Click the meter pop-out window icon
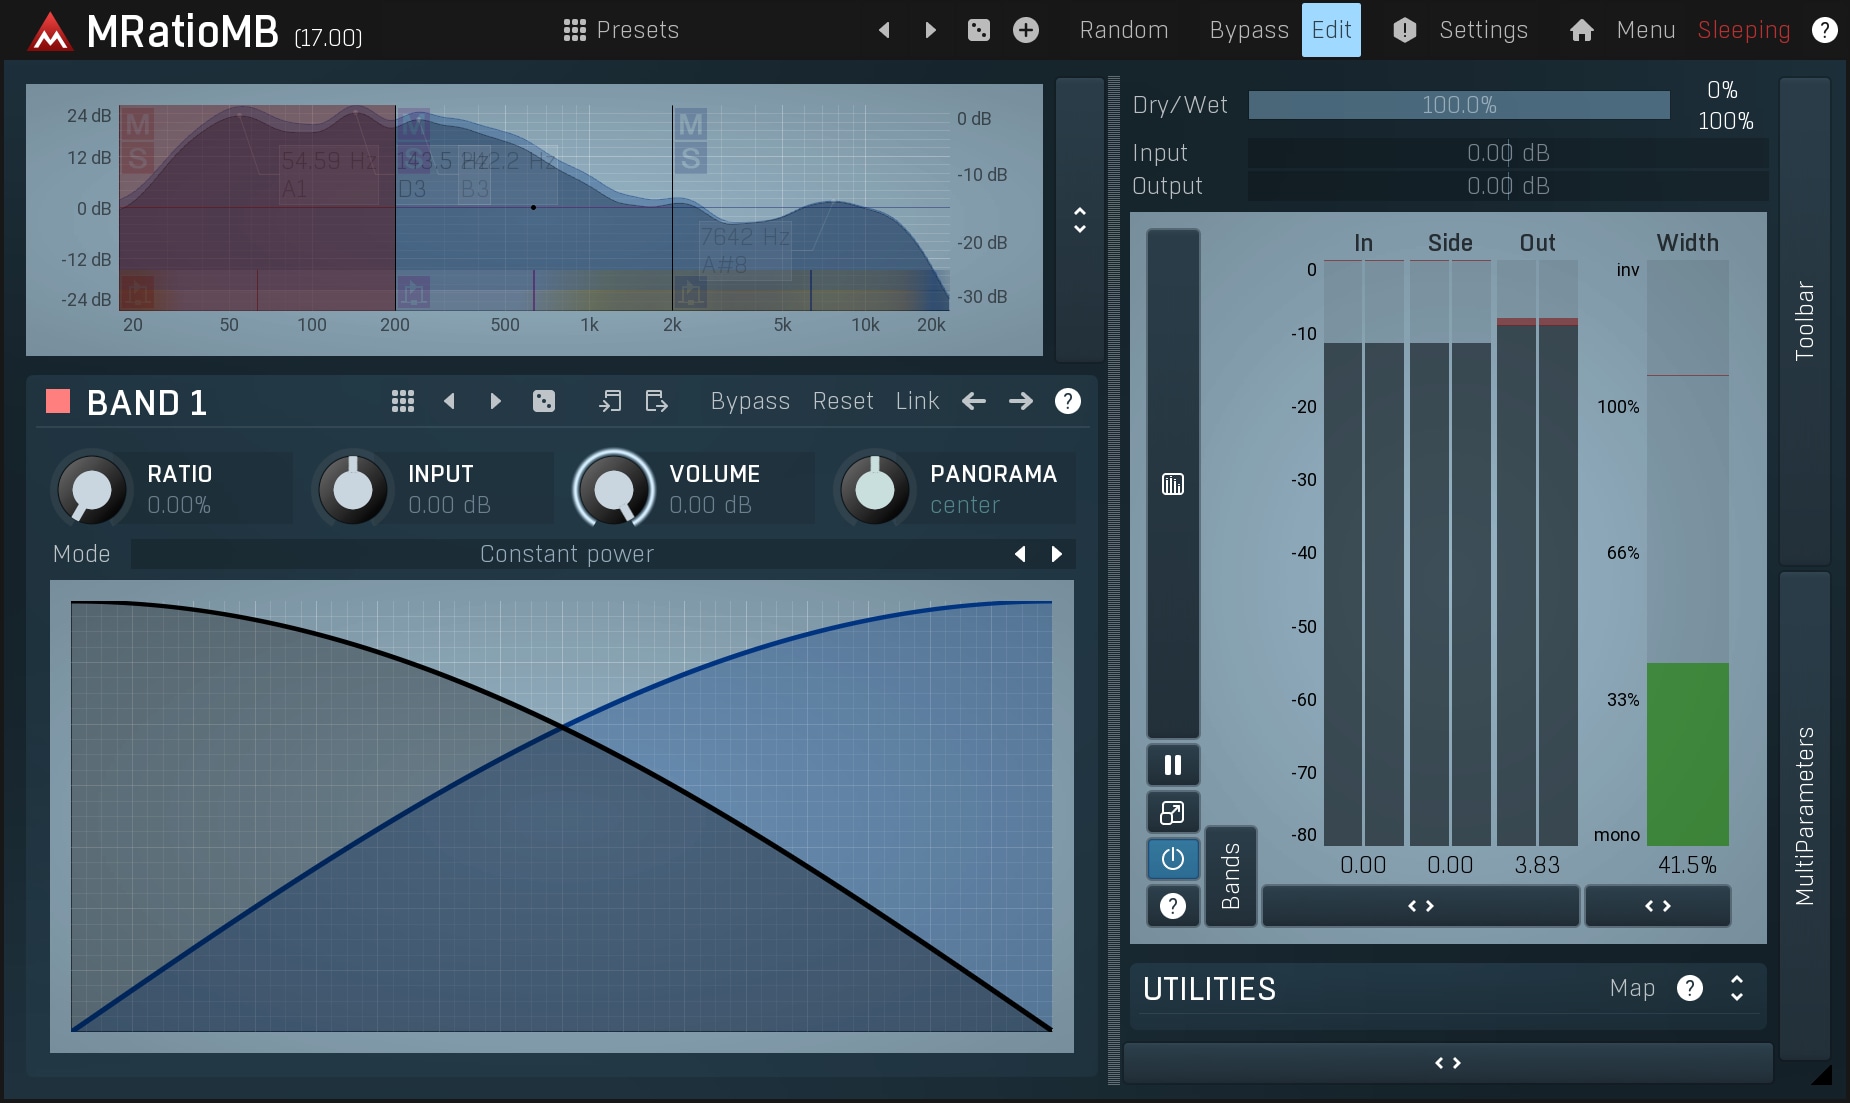This screenshot has width=1850, height=1103. click(x=1172, y=812)
